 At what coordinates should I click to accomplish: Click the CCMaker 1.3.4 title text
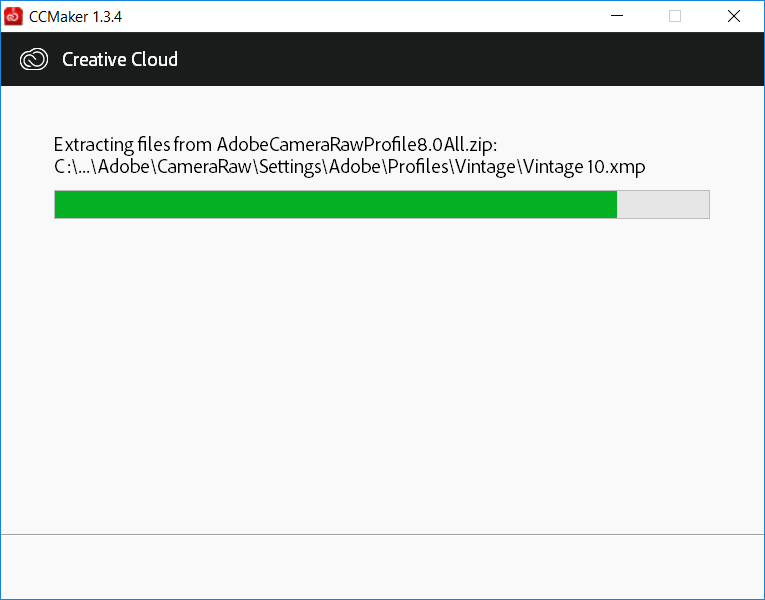[76, 17]
